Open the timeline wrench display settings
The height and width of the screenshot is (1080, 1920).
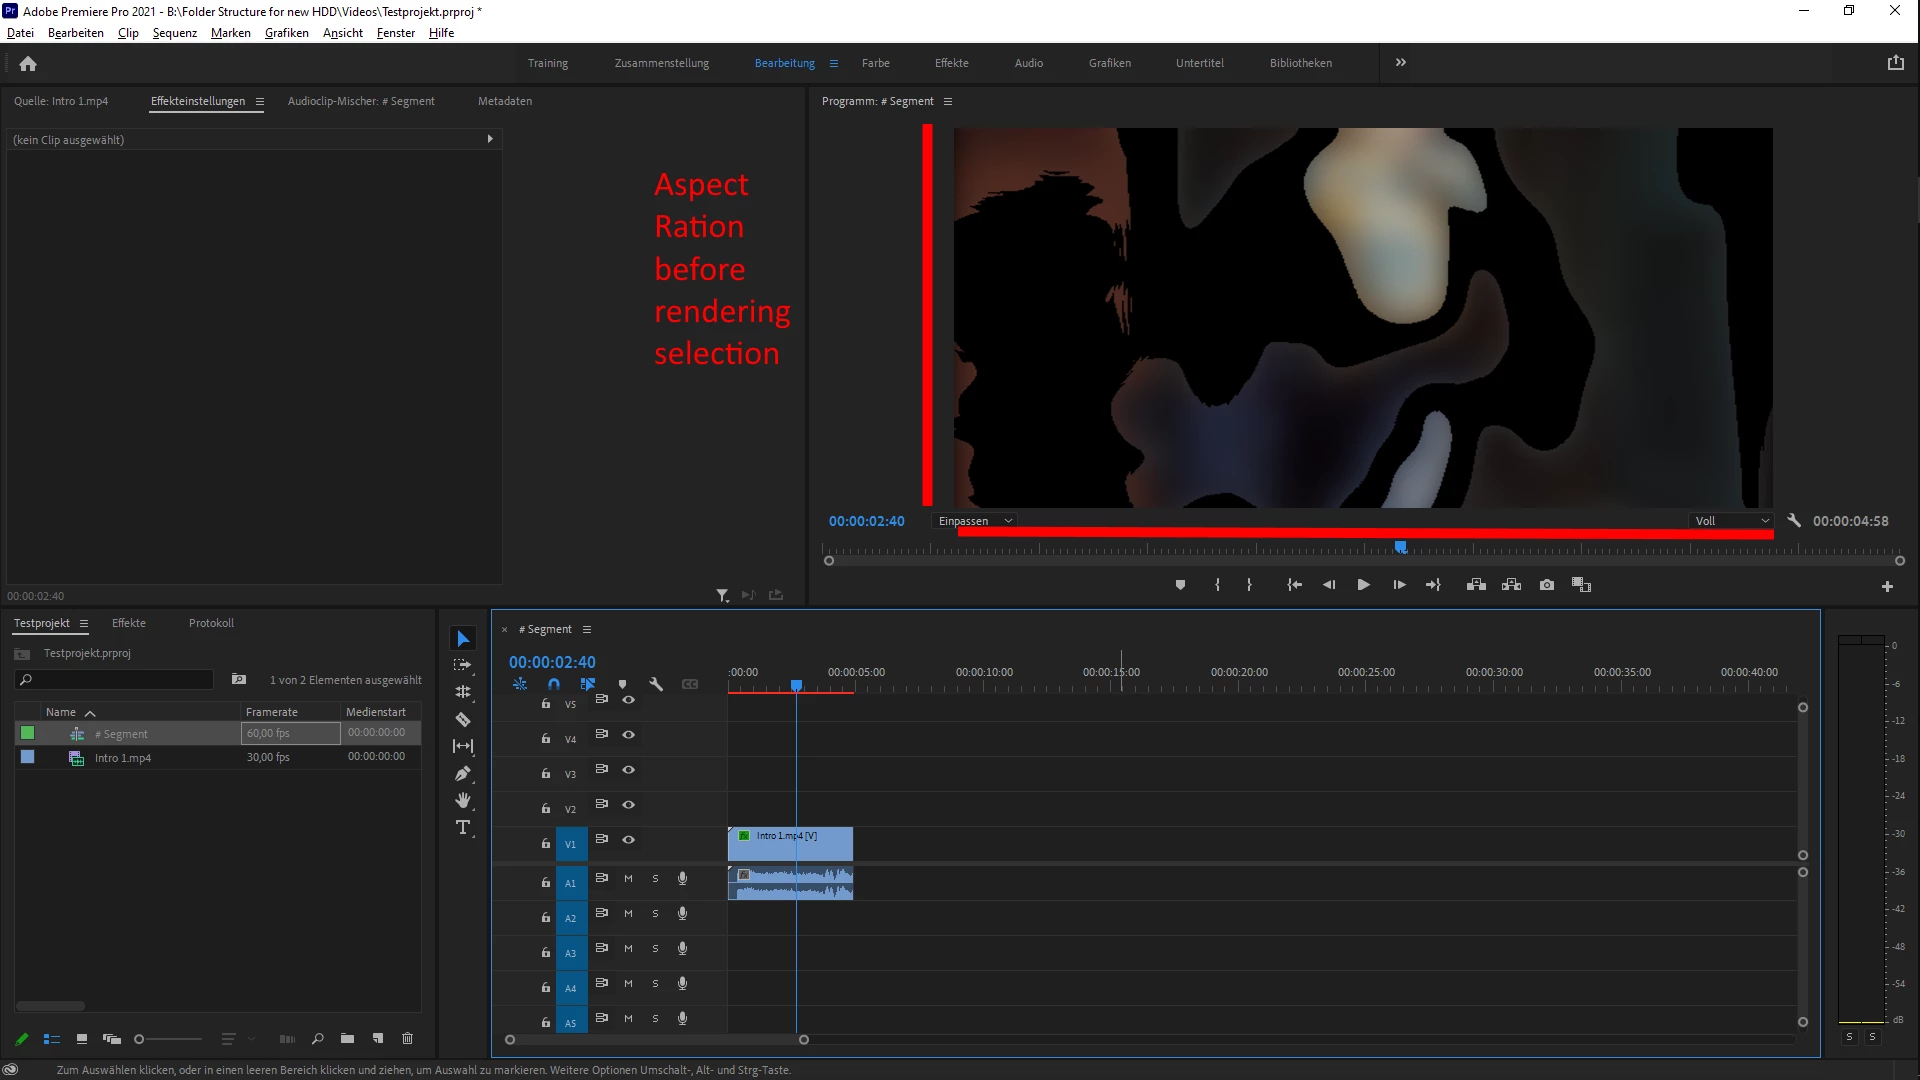point(656,685)
